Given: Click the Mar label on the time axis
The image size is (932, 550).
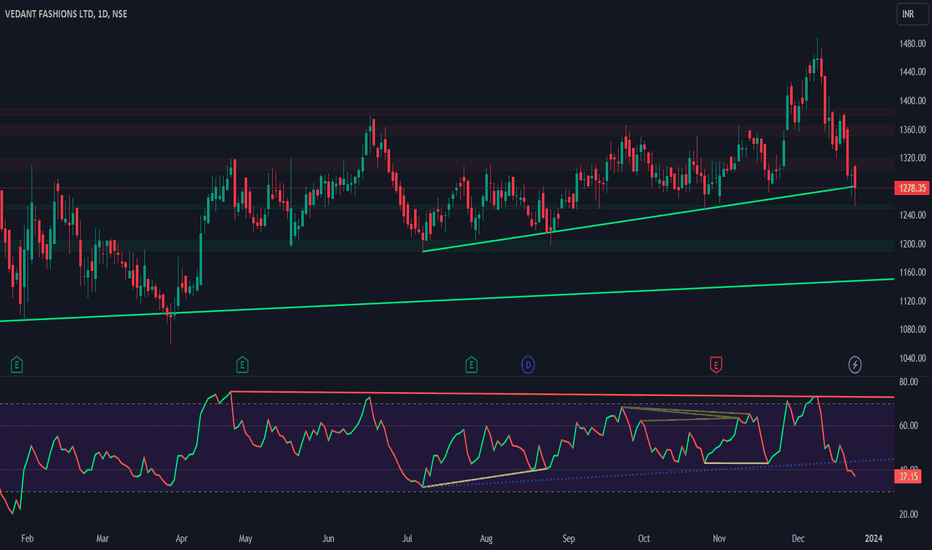Looking at the screenshot, I should tap(102, 539).
